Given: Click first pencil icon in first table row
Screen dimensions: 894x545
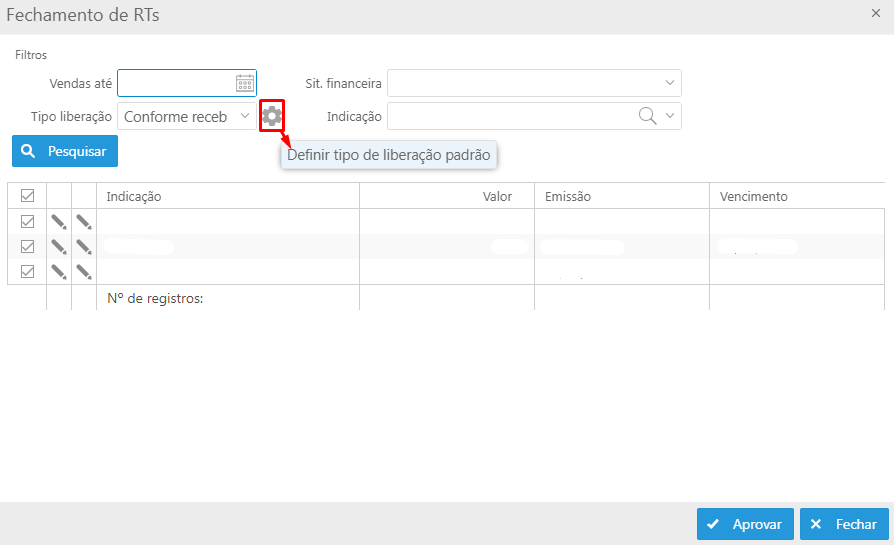Looking at the screenshot, I should 59,221.
